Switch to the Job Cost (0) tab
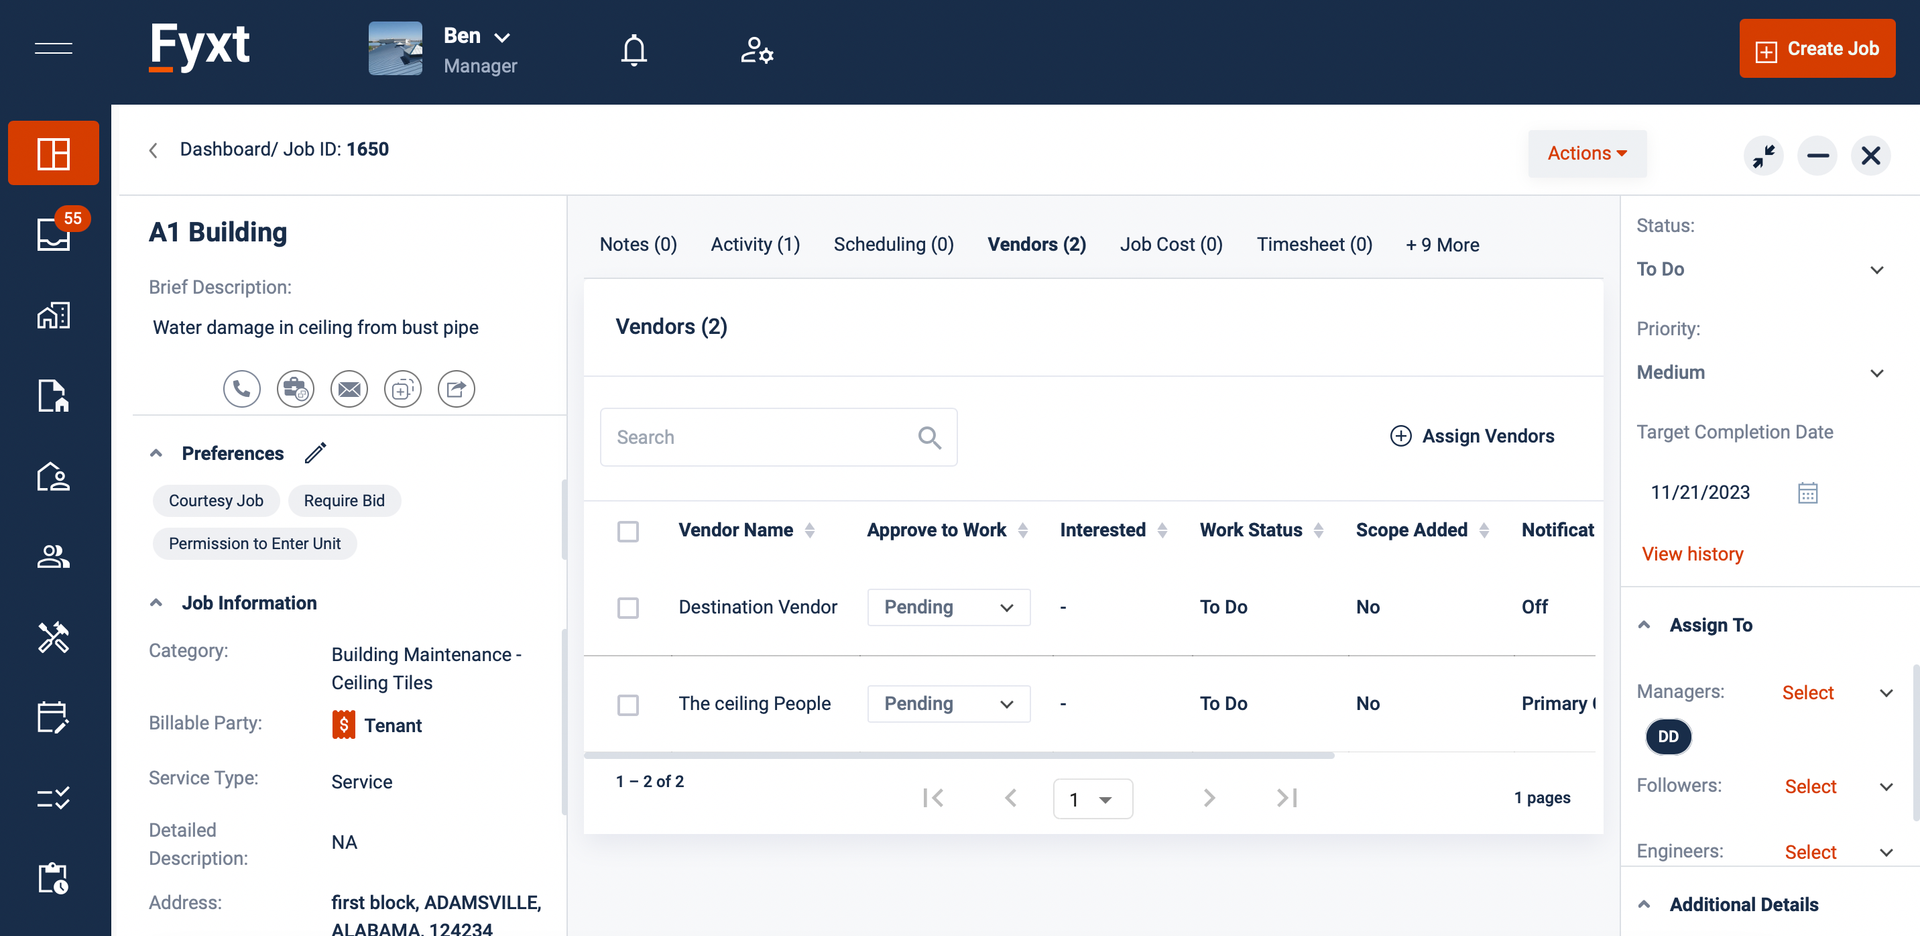This screenshot has width=1920, height=936. [1171, 245]
